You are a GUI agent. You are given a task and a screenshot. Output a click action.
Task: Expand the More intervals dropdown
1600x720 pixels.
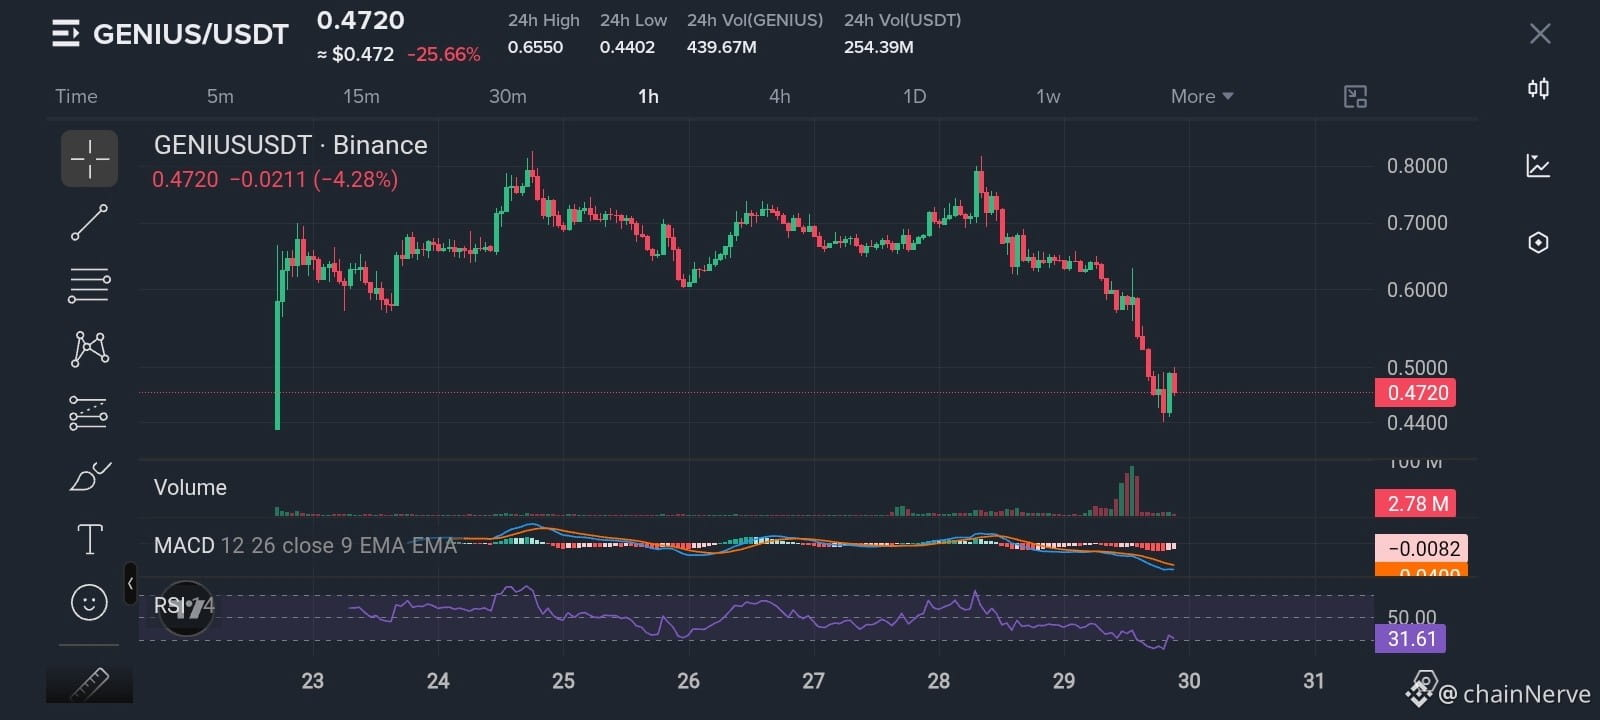click(x=1202, y=96)
